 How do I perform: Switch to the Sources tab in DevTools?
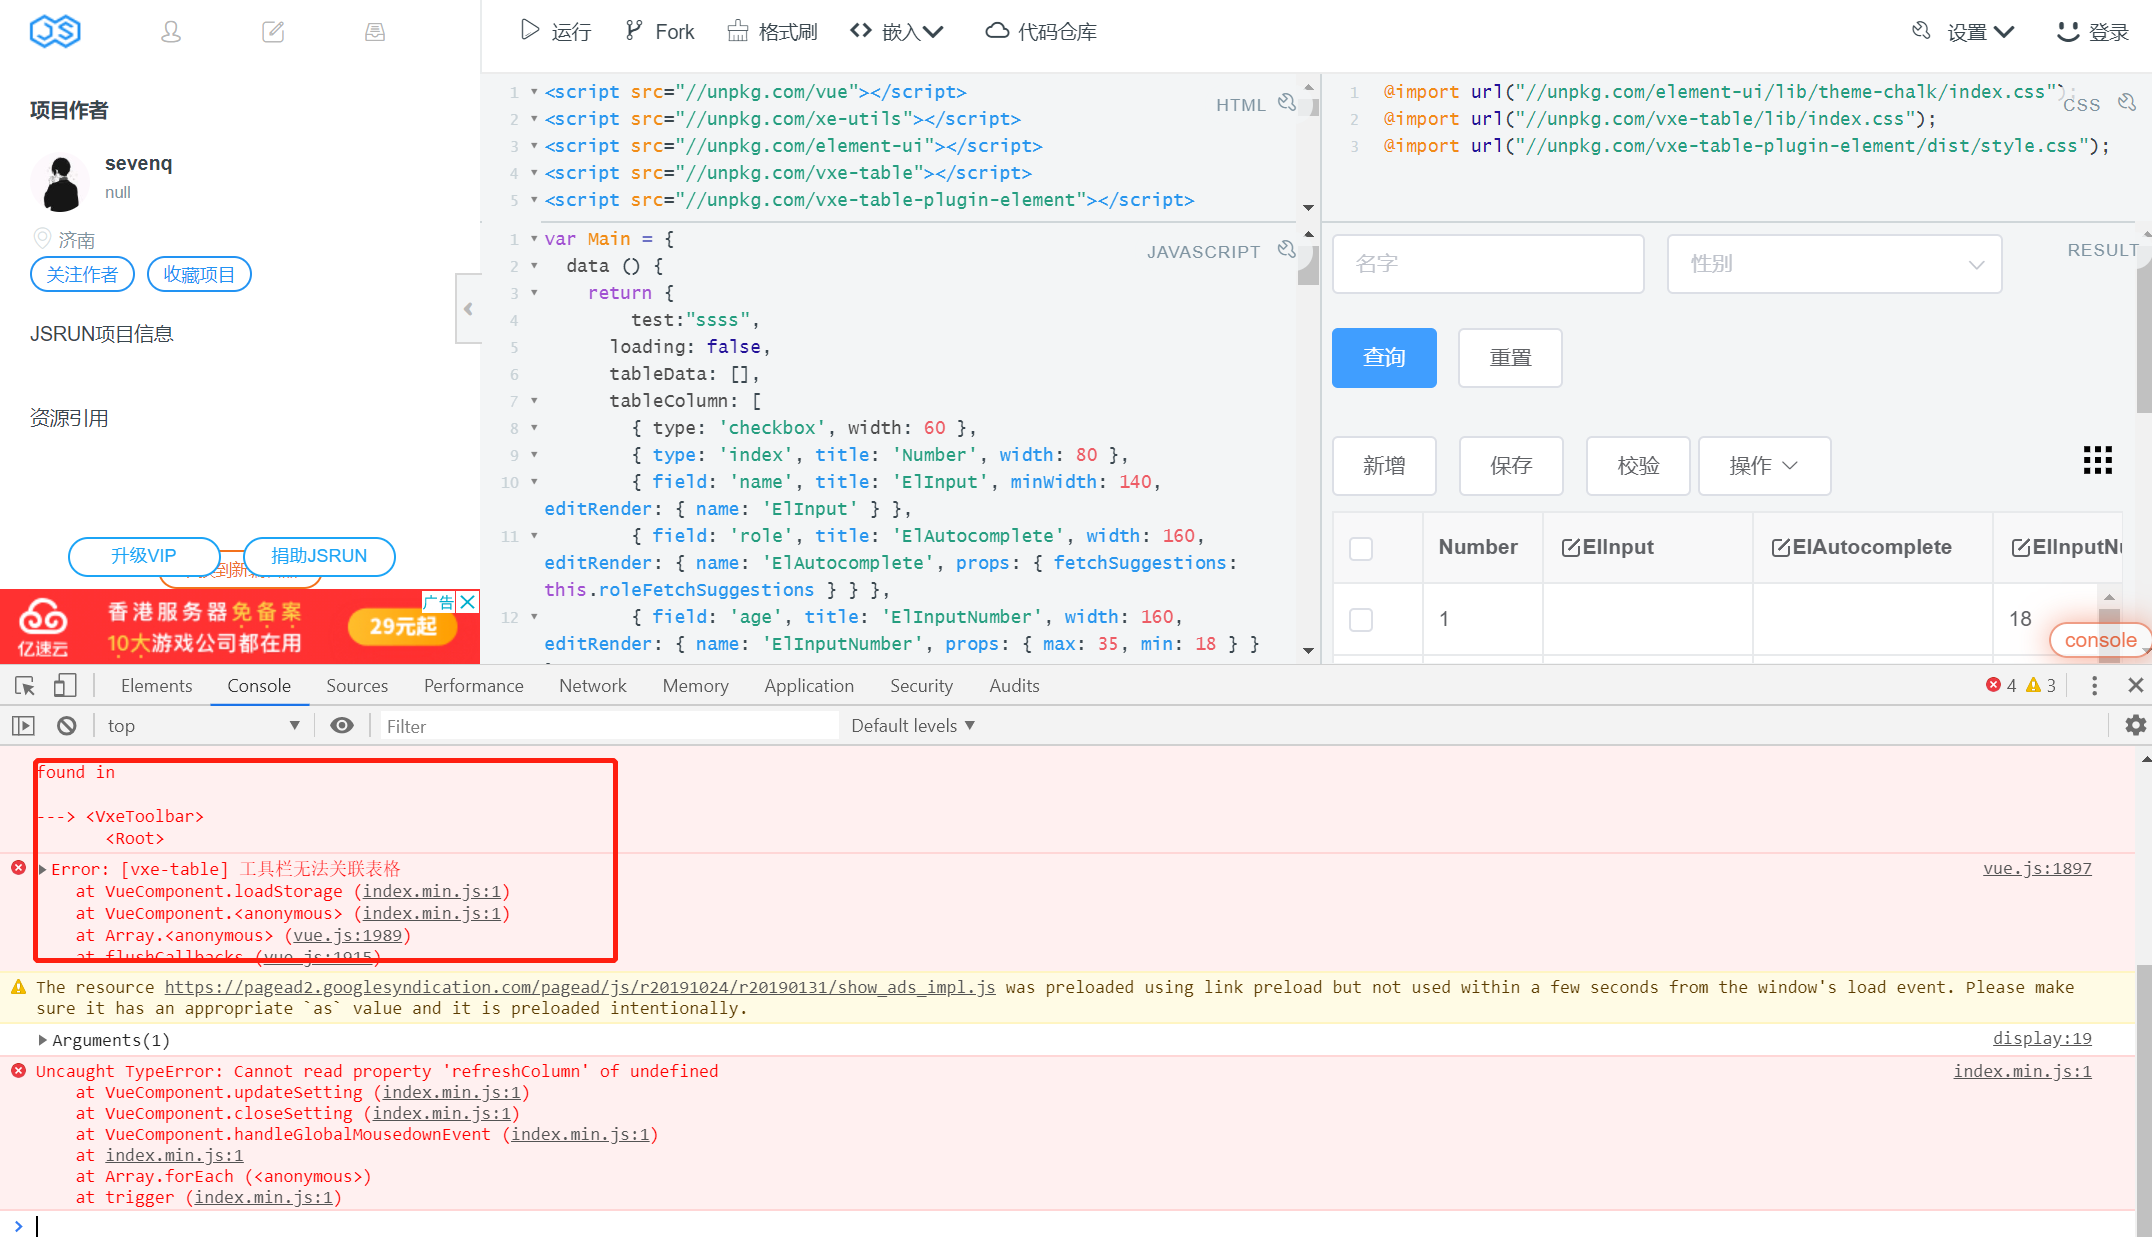tap(356, 686)
